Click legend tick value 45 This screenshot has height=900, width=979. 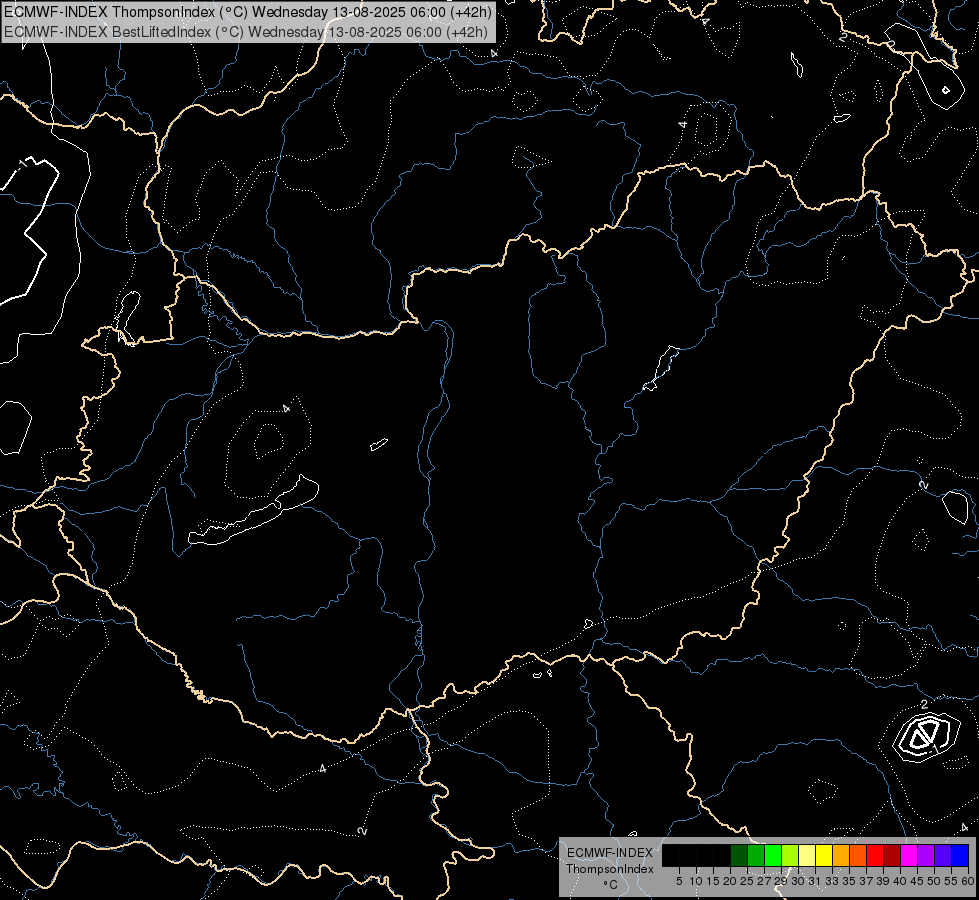tap(917, 881)
